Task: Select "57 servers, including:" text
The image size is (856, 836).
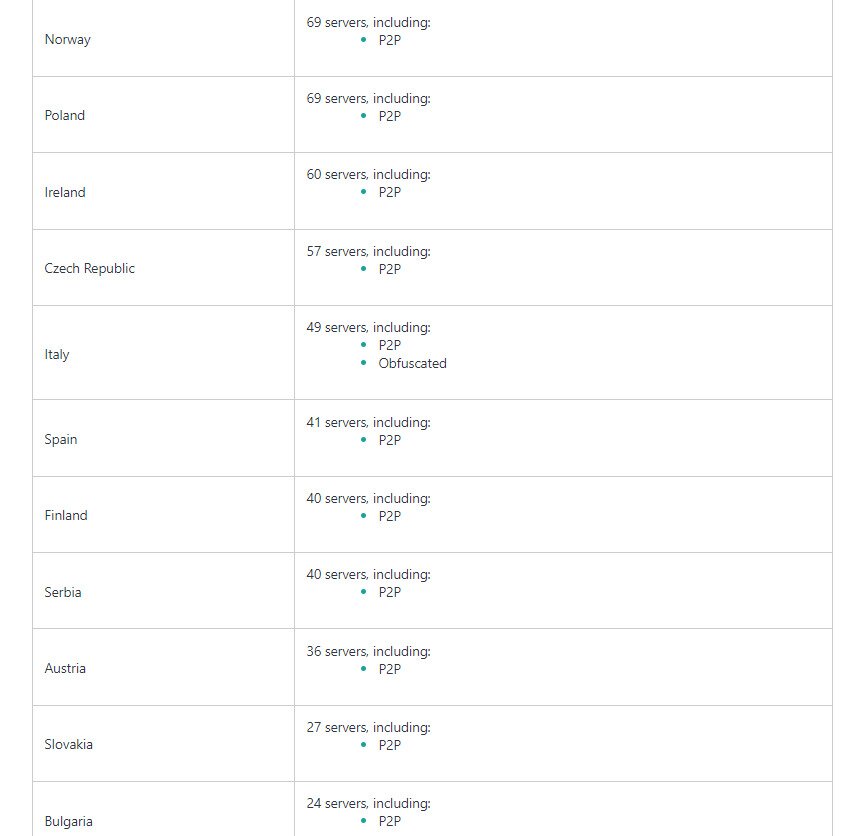Action: (368, 251)
